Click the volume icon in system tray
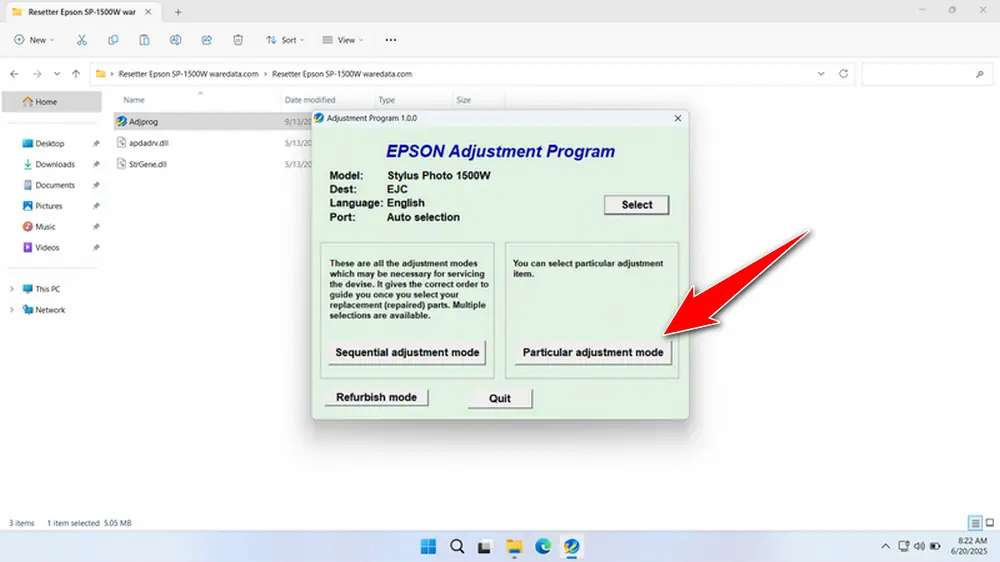 (x=919, y=547)
